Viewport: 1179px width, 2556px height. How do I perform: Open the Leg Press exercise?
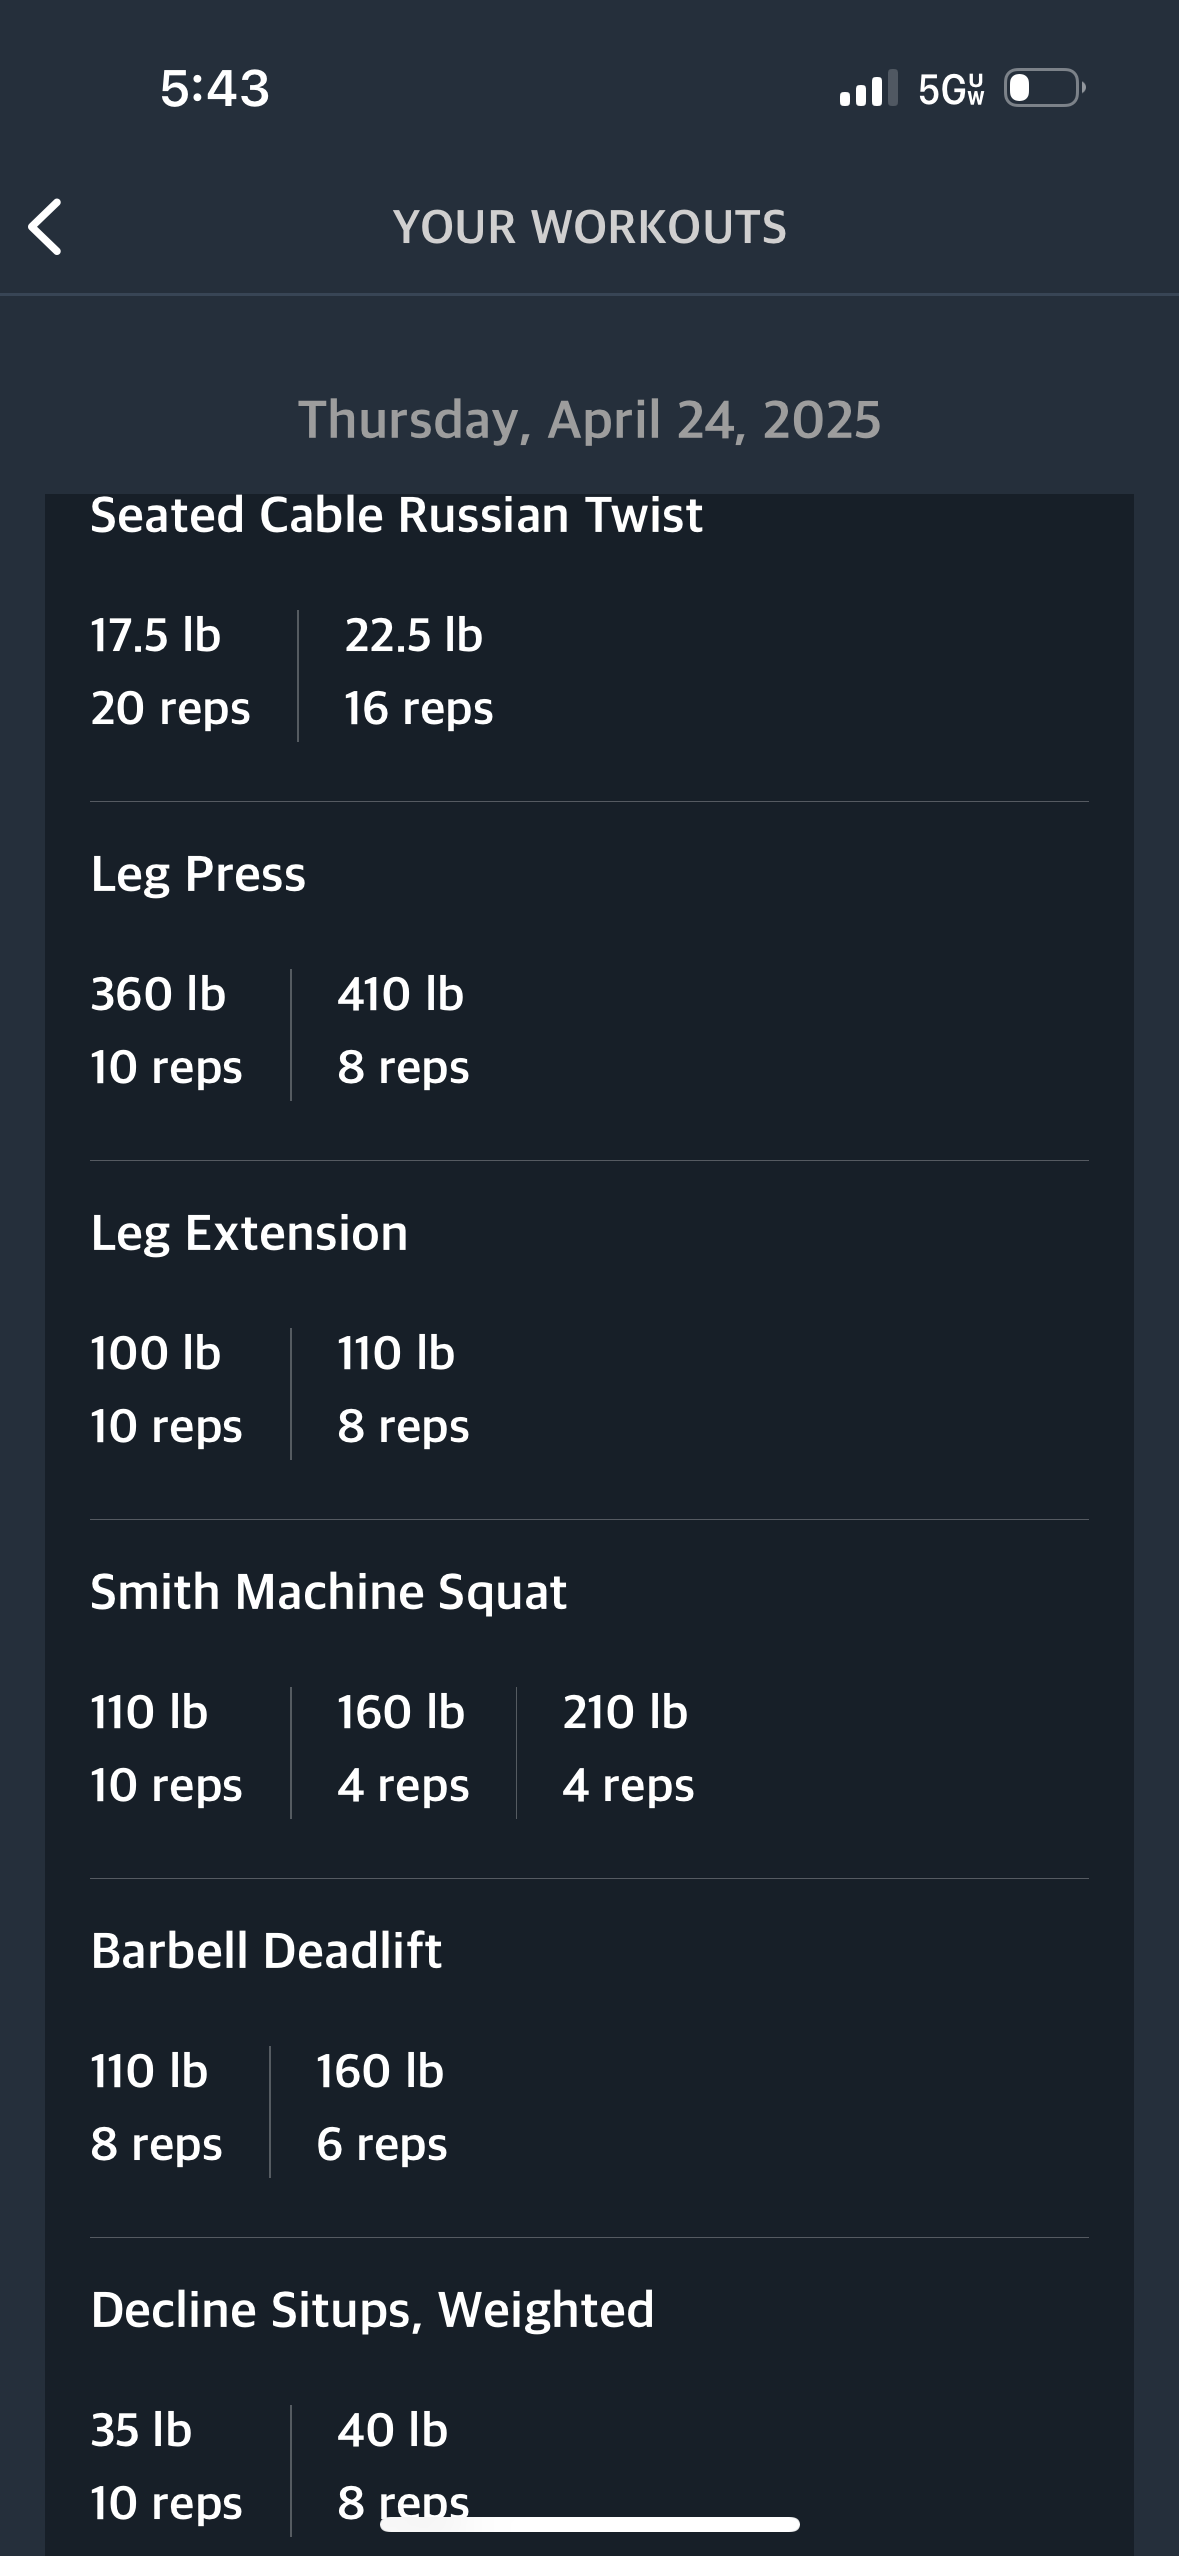click(x=198, y=874)
